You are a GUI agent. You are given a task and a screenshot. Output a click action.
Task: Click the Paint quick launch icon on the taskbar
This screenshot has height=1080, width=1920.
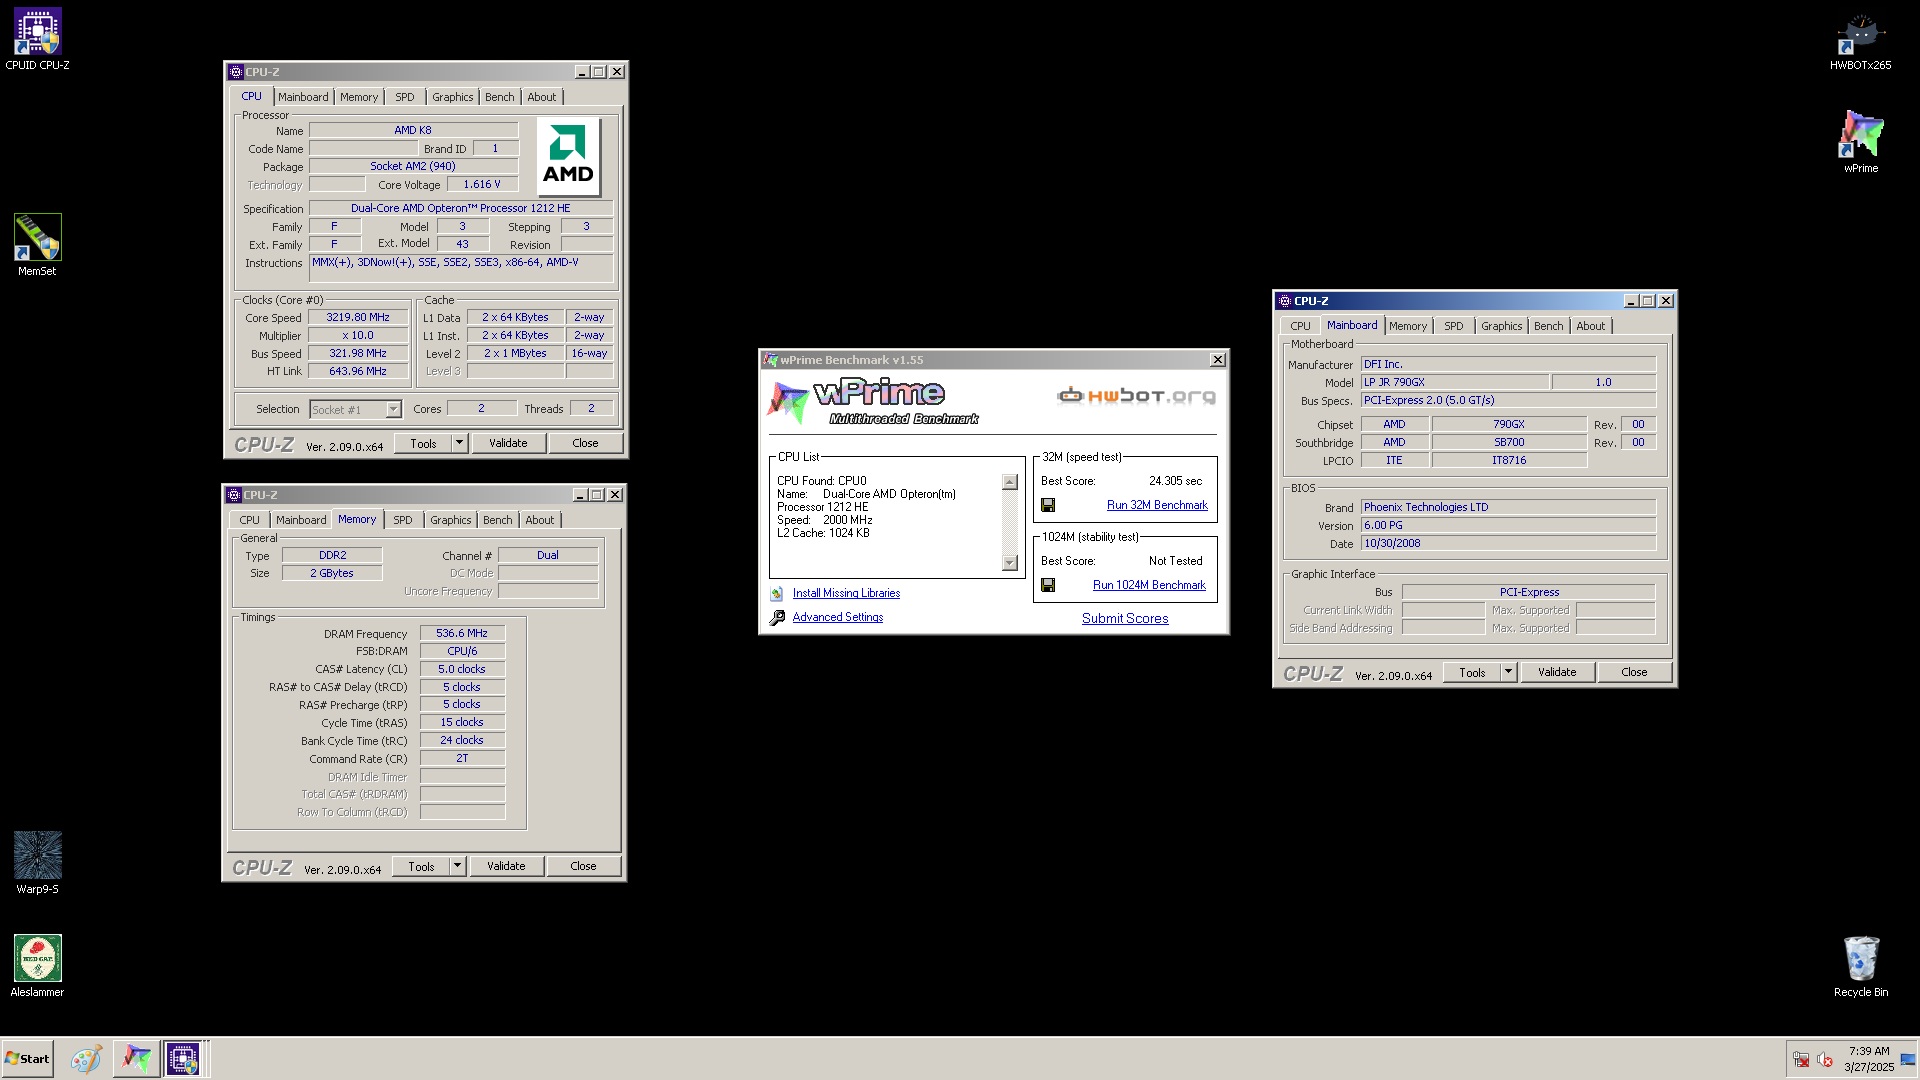(85, 1058)
